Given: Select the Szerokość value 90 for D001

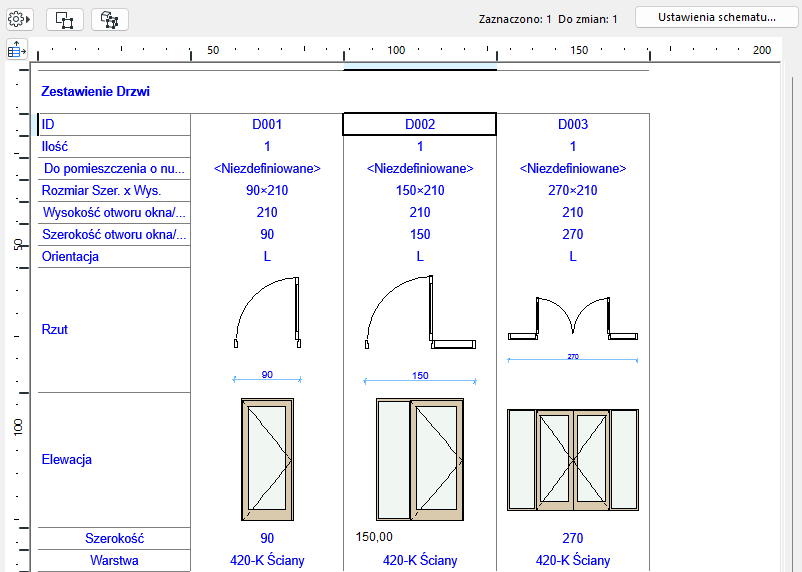Looking at the screenshot, I should (x=267, y=538).
